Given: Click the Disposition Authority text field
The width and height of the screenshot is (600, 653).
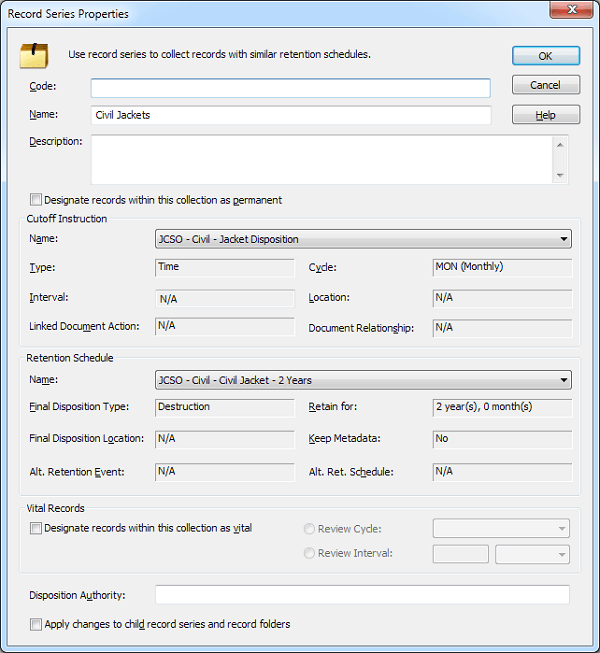Looking at the screenshot, I should pyautogui.click(x=362, y=595).
